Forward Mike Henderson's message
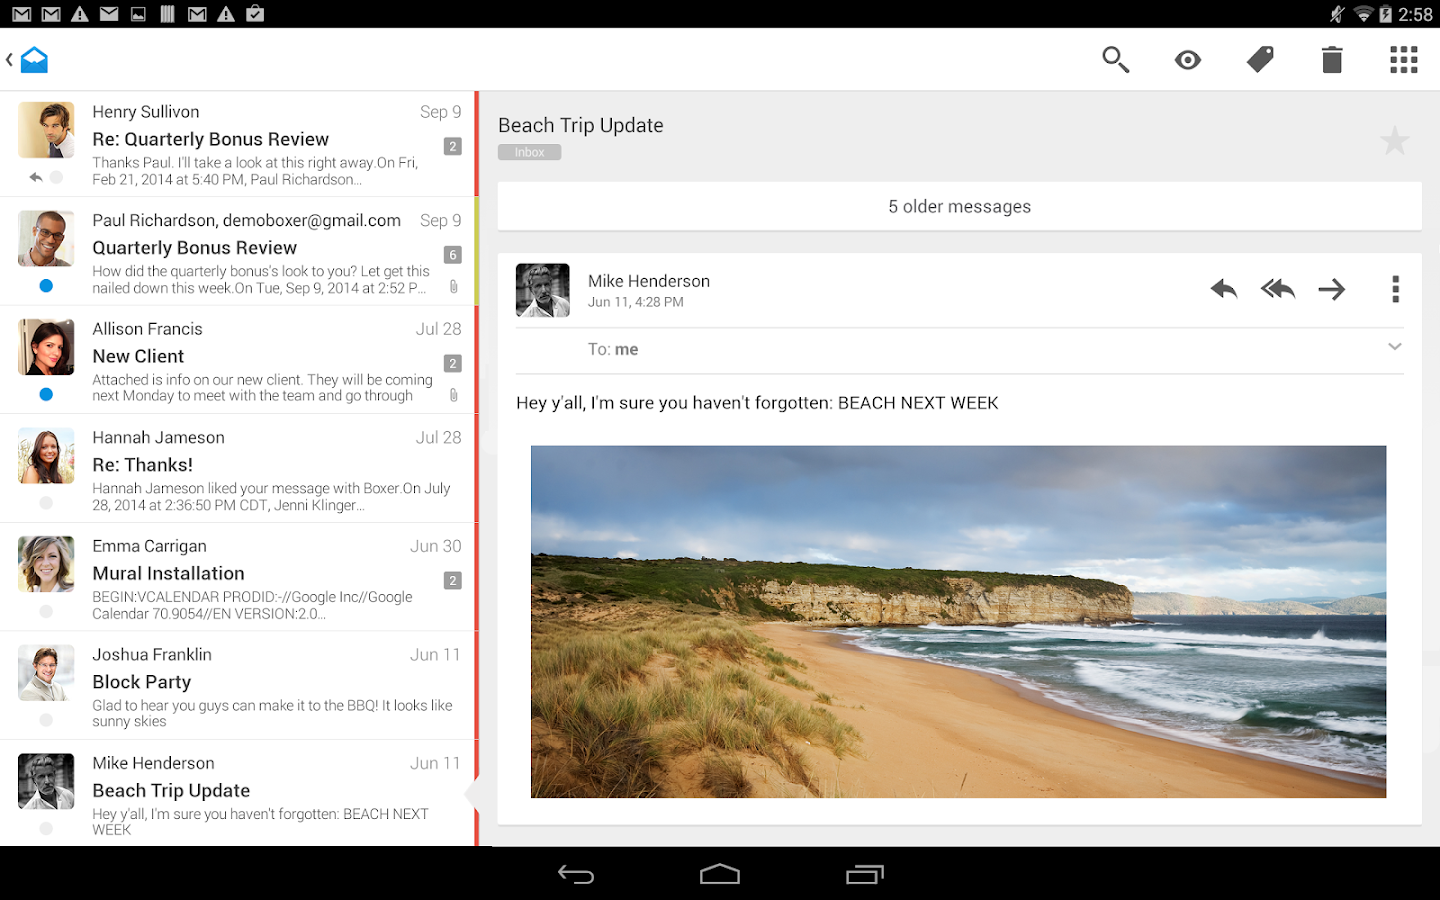Viewport: 1440px width, 900px height. pyautogui.click(x=1331, y=289)
